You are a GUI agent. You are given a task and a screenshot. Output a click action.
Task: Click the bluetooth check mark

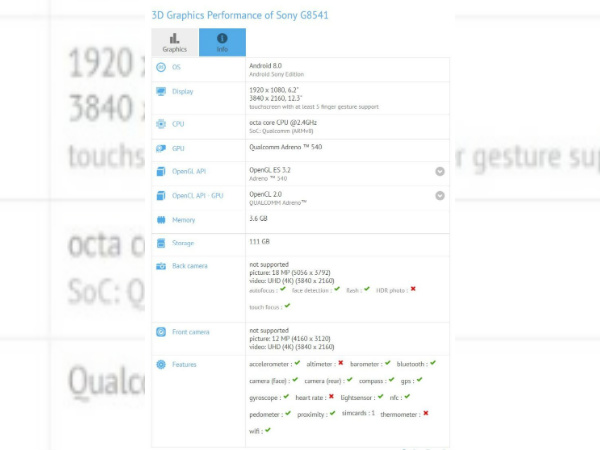click(433, 363)
